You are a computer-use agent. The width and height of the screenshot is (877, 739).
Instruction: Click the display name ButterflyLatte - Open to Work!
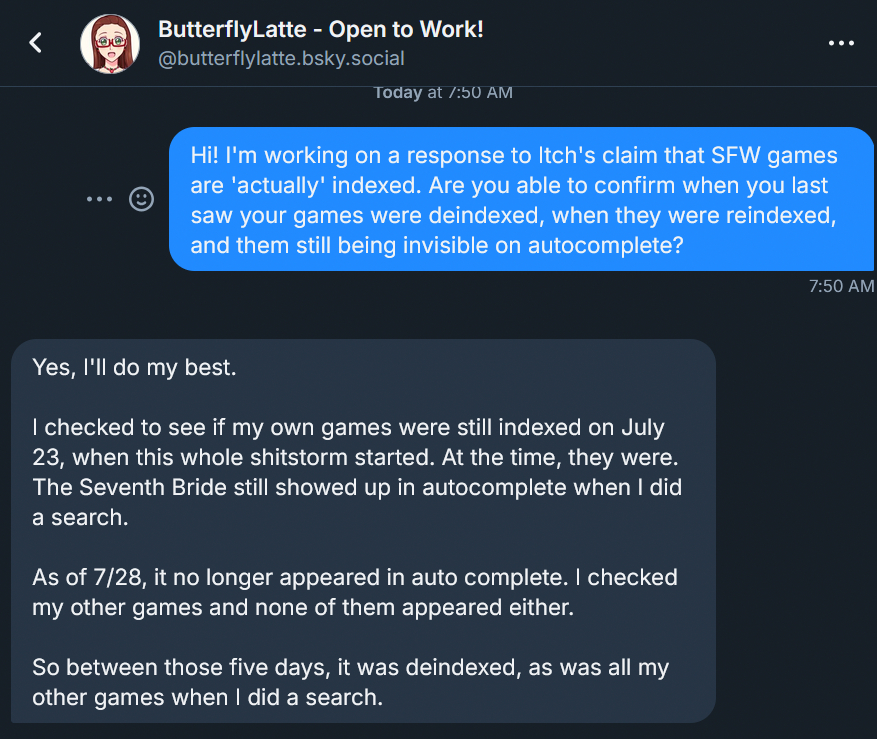coord(321,30)
